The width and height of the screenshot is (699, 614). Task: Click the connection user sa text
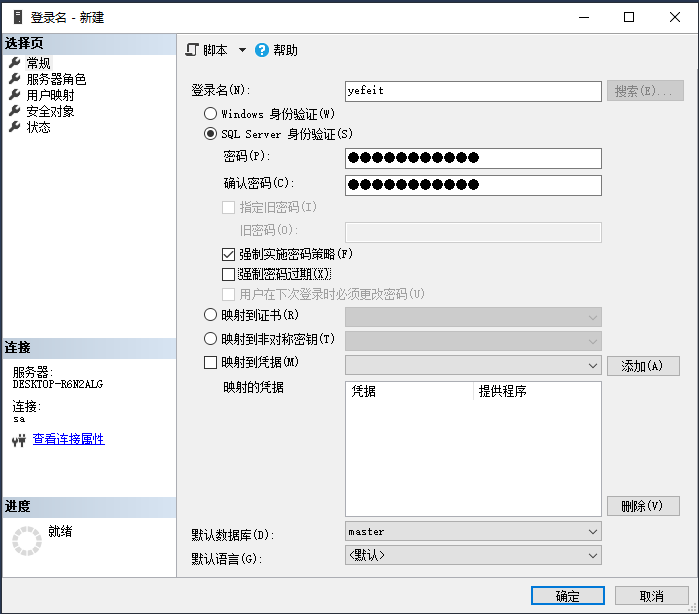[19, 419]
